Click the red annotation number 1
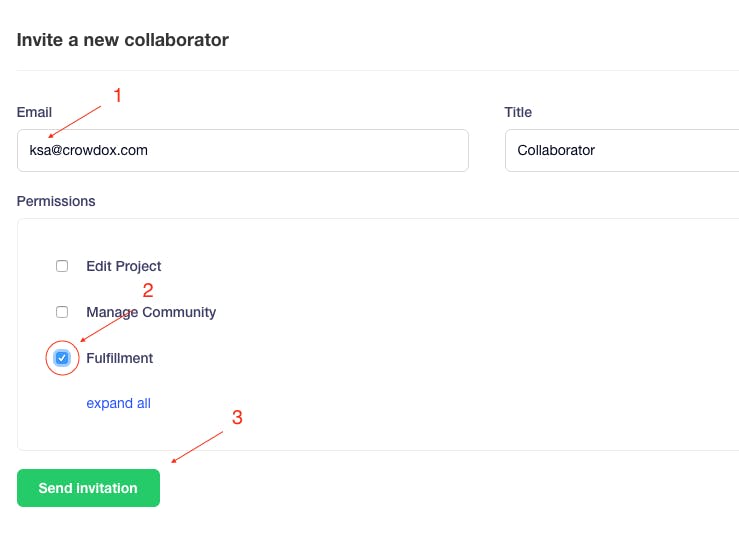This screenshot has height=539, width=739. coord(118,96)
